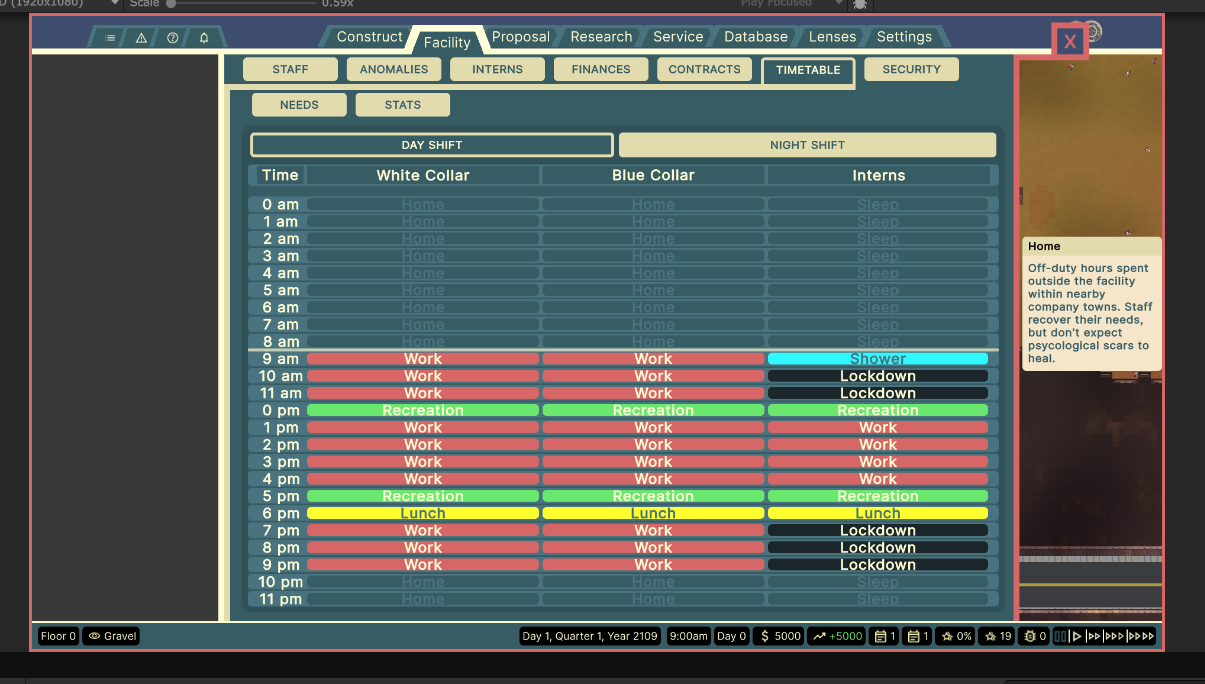Set game speed to normal play
The width and height of the screenshot is (1205, 684).
(x=1077, y=636)
